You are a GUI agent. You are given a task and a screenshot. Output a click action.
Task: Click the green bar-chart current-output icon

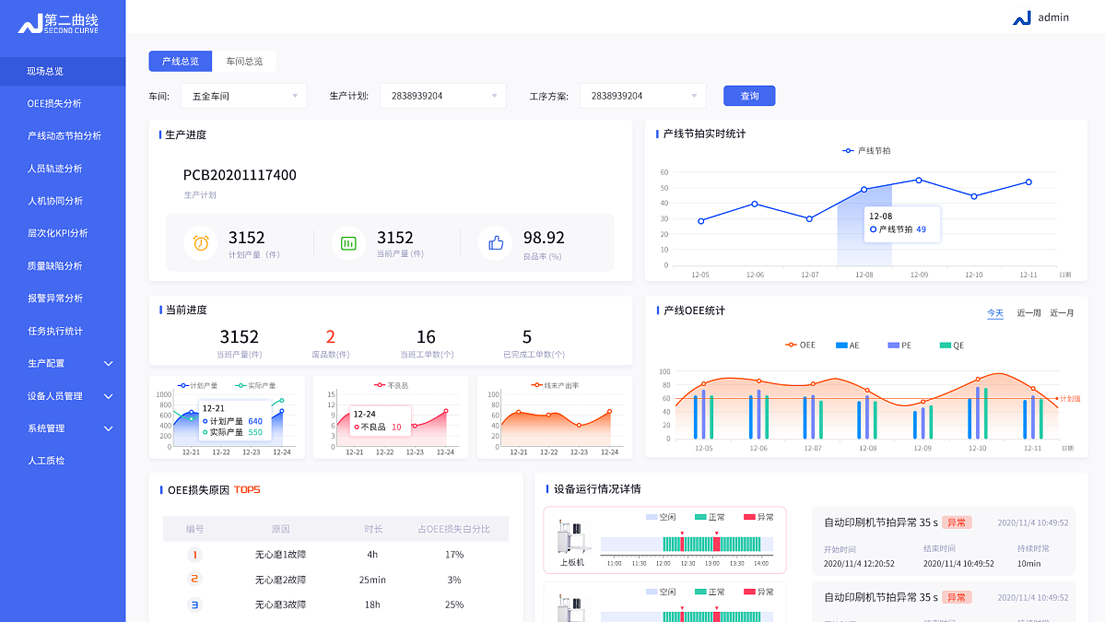[348, 243]
